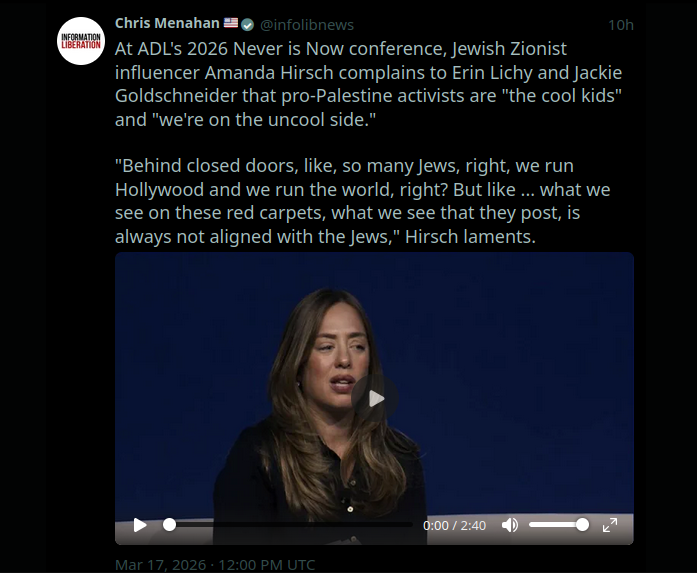Viewport: 697px width, 573px height.
Task: Click the word Goldschneider in the post
Action: pyautogui.click(x=176, y=96)
